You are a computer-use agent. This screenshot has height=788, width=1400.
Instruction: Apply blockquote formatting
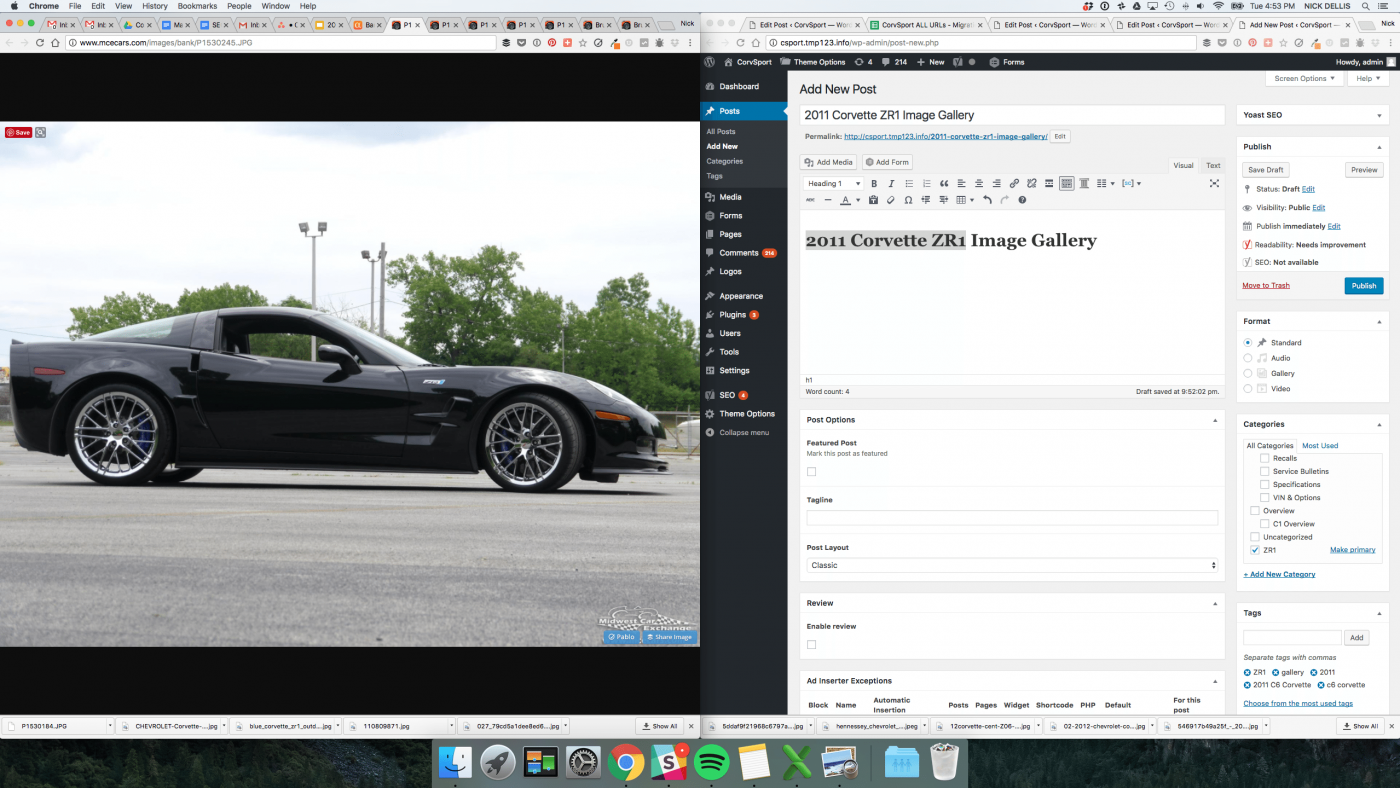[x=944, y=184]
